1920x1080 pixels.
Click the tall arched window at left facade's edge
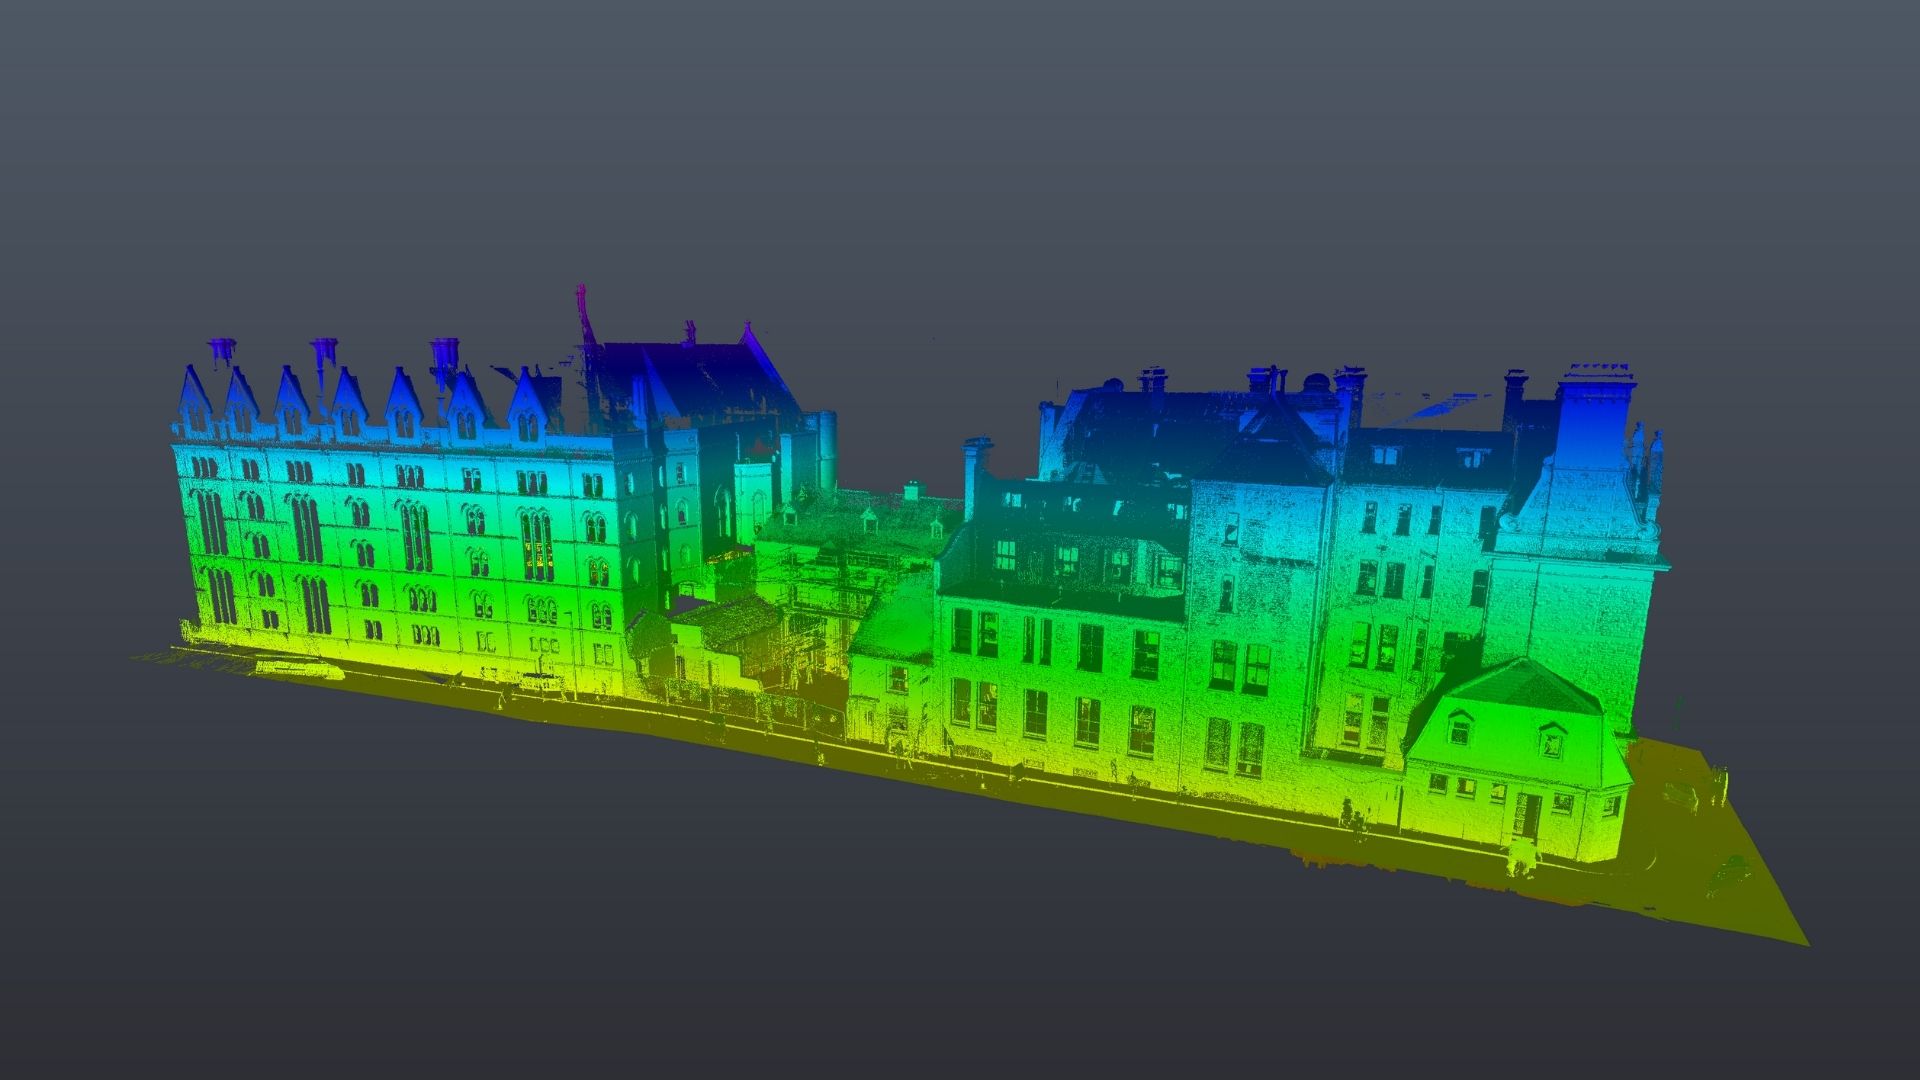211,522
